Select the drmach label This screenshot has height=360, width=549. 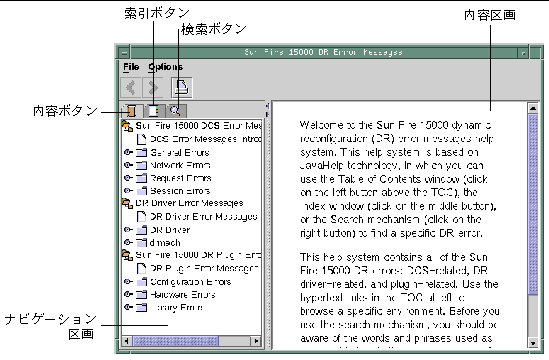coord(165,242)
